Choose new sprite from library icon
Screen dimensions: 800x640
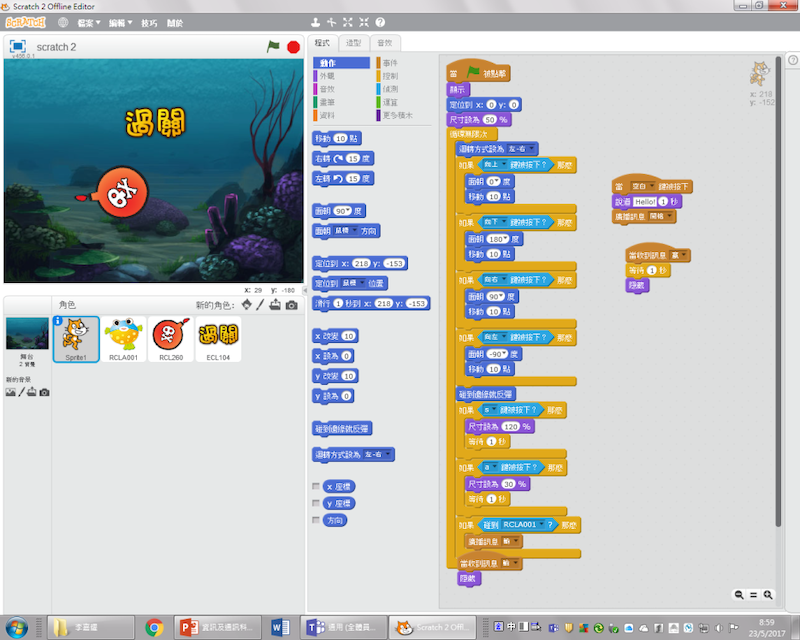point(246,304)
